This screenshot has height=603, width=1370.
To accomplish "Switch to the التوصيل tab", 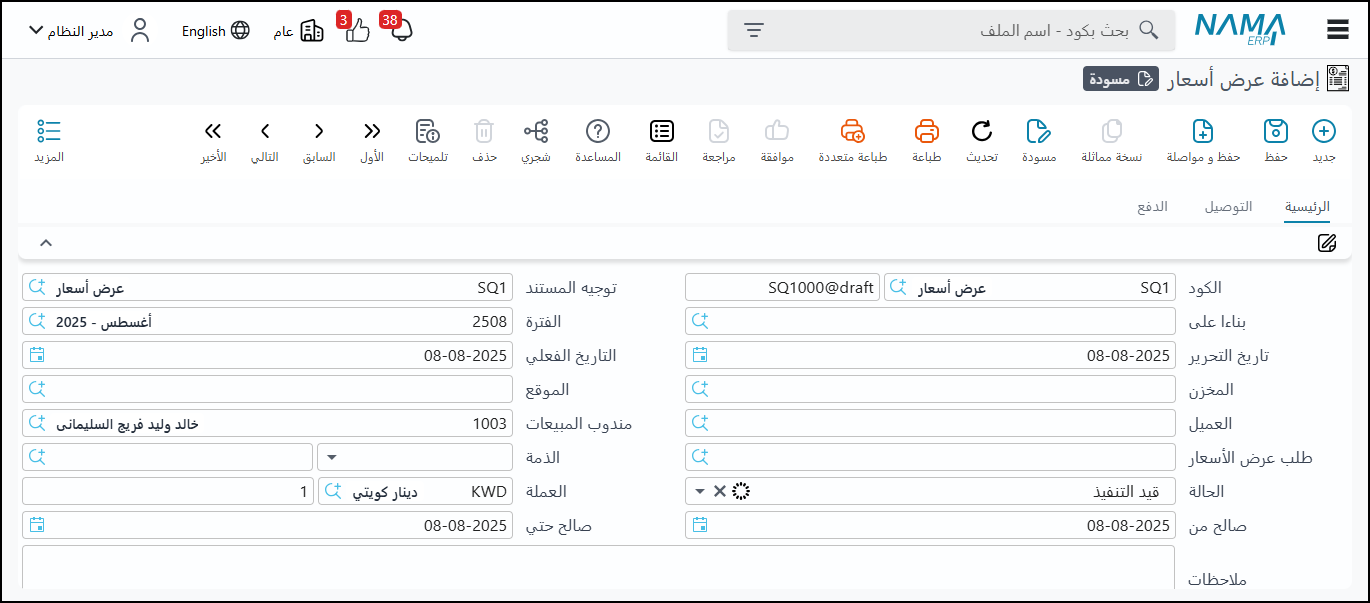I will [1228, 207].
